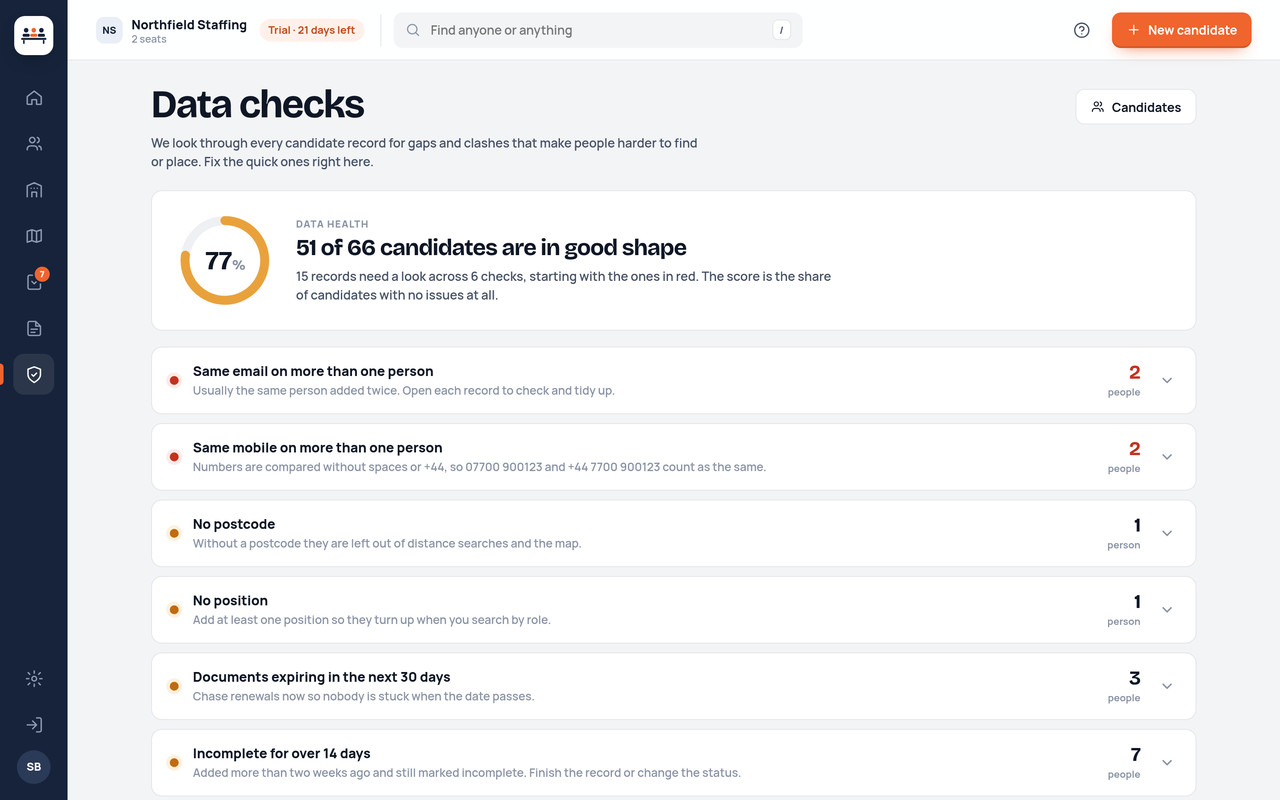Go to the Home page icon
Screen dimensions: 1280x800
click(34, 98)
